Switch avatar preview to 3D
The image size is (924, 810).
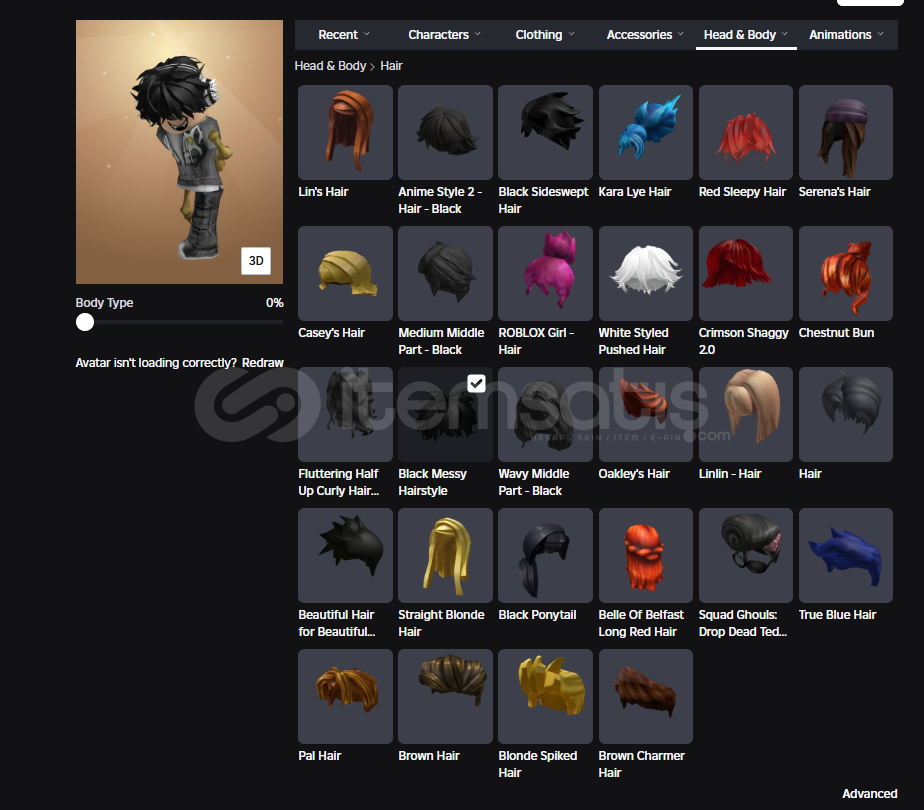(x=256, y=260)
